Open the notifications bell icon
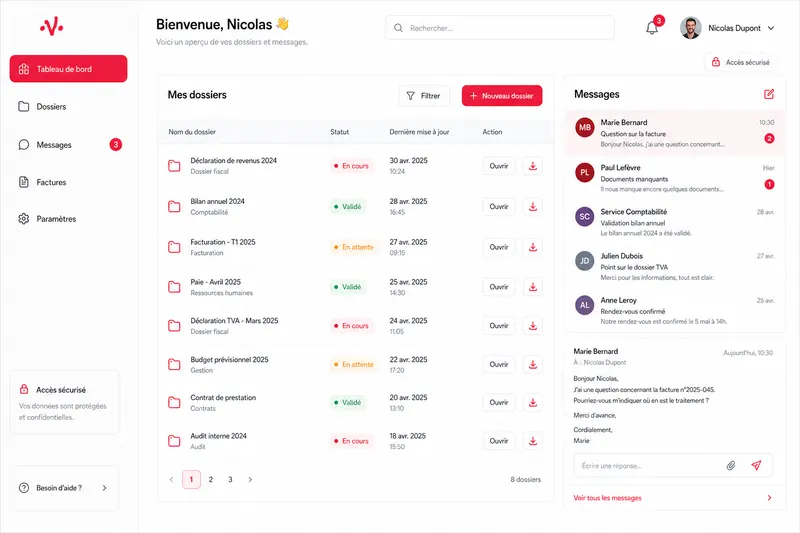Screen dimensions: 800x533 [x=652, y=28]
